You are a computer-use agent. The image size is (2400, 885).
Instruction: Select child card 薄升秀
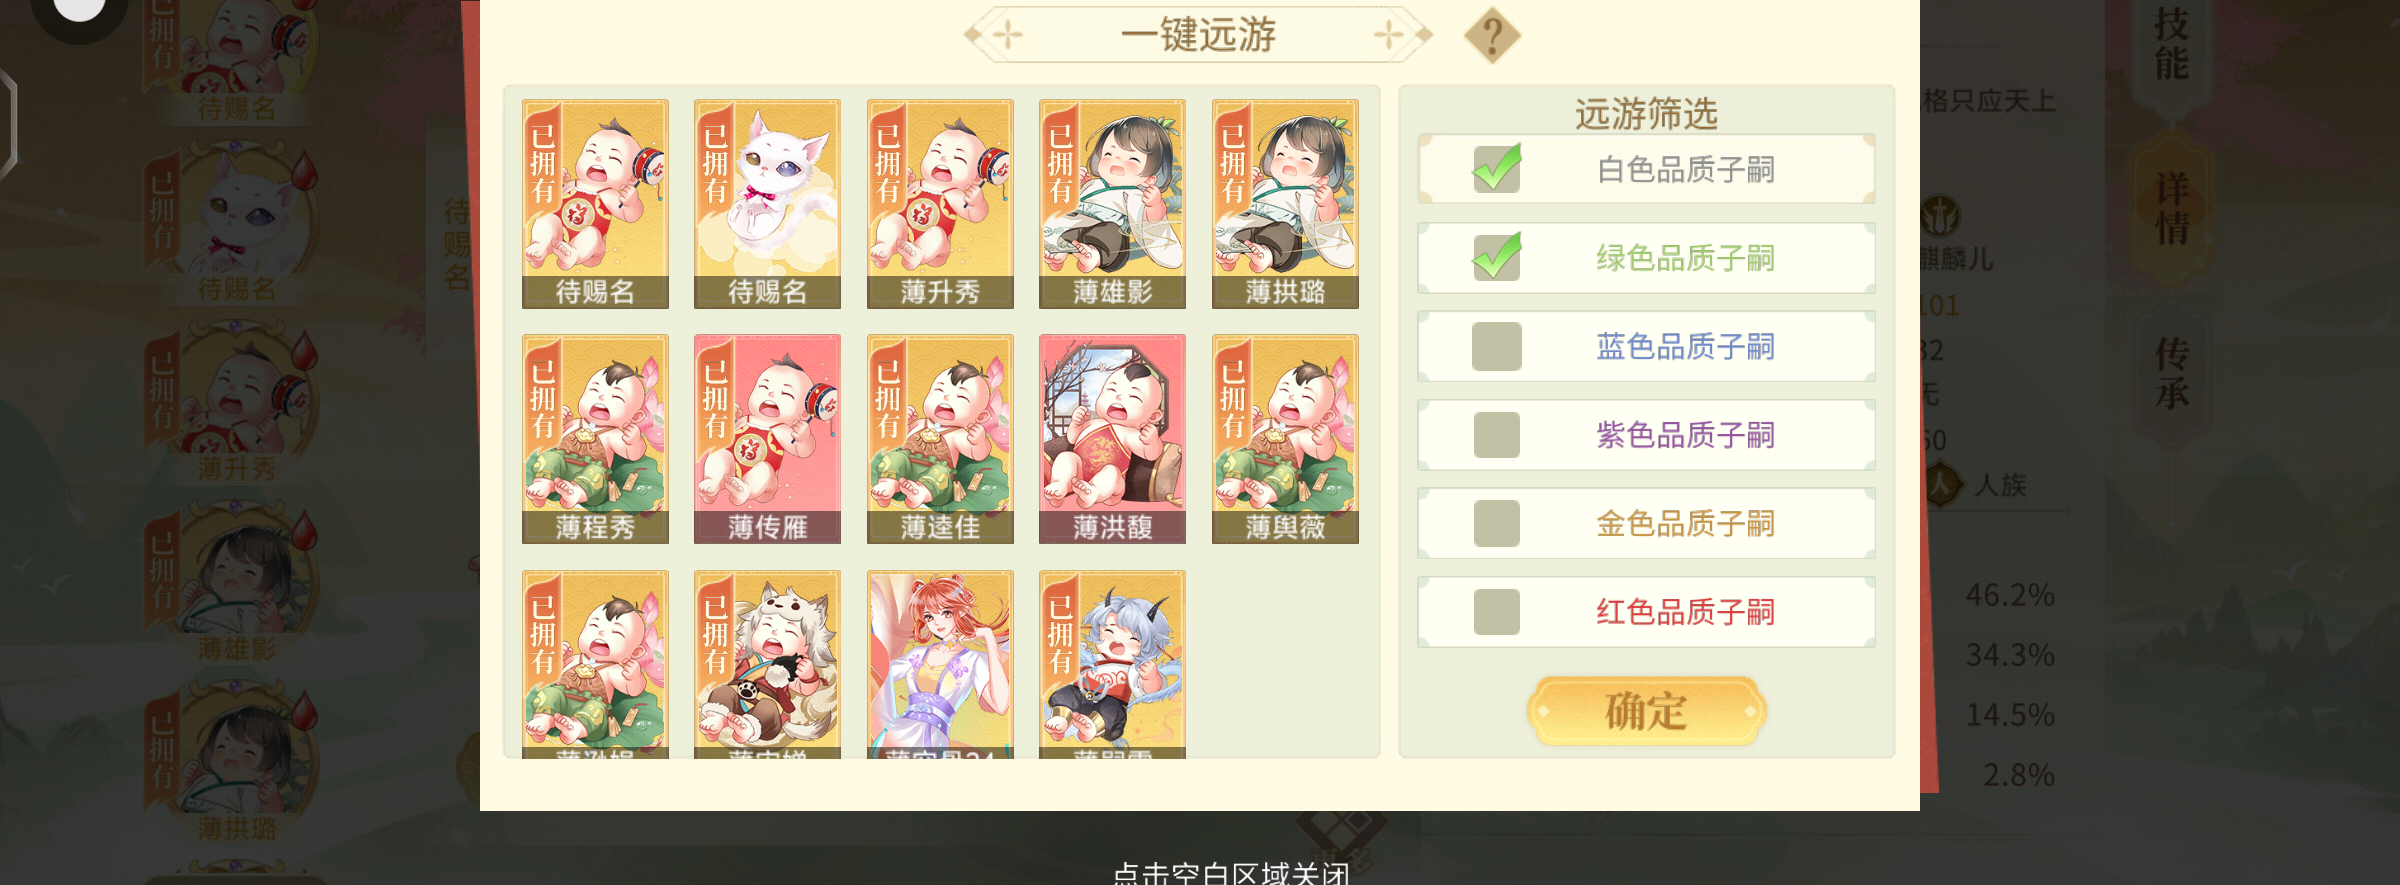(x=940, y=204)
